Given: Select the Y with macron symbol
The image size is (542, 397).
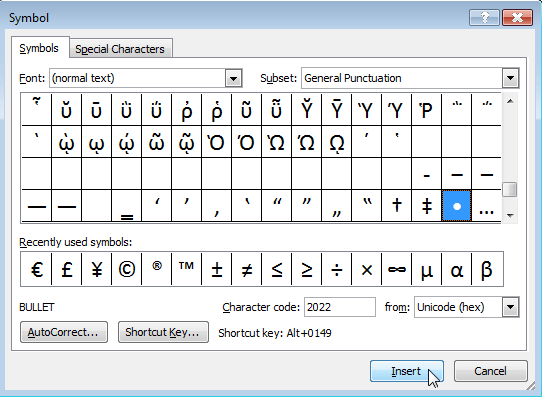Looking at the screenshot, I should (x=337, y=110).
